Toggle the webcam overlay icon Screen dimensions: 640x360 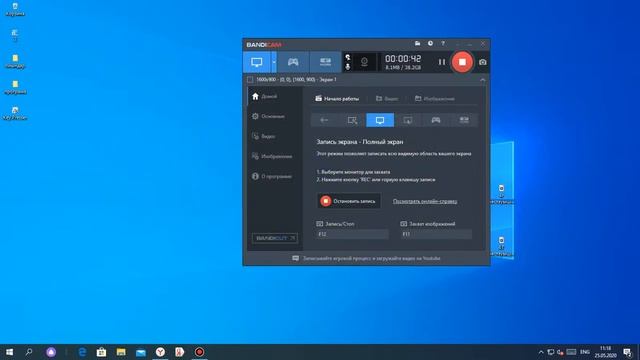point(364,62)
